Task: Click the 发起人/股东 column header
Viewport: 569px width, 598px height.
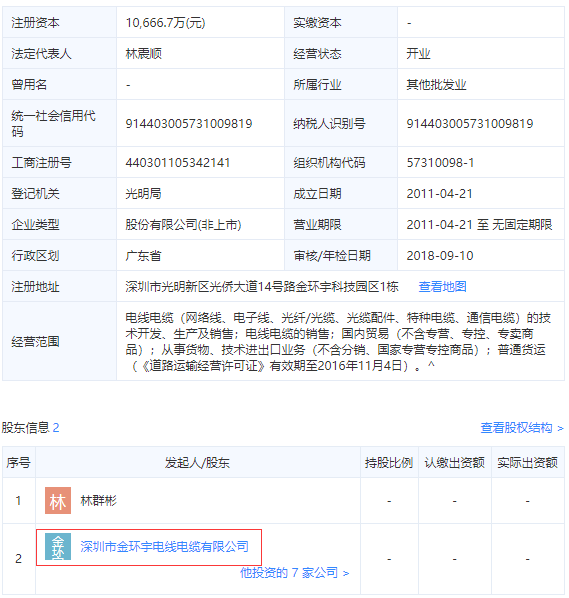Action: click(x=197, y=463)
